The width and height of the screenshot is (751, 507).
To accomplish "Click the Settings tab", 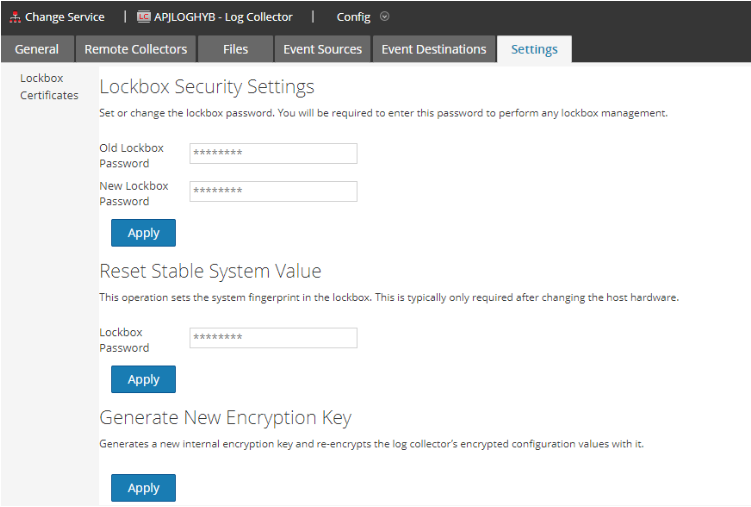I will (x=534, y=50).
